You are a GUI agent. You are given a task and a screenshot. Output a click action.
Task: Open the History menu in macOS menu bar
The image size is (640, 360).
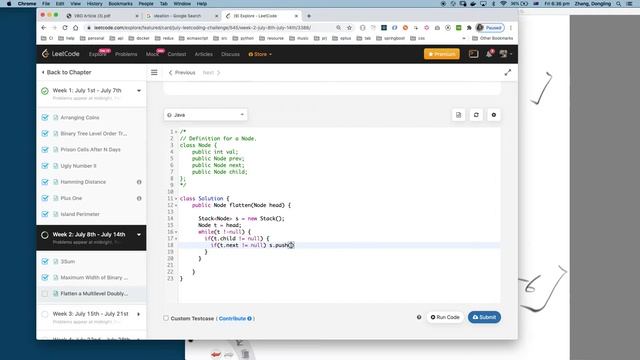coord(94,4)
